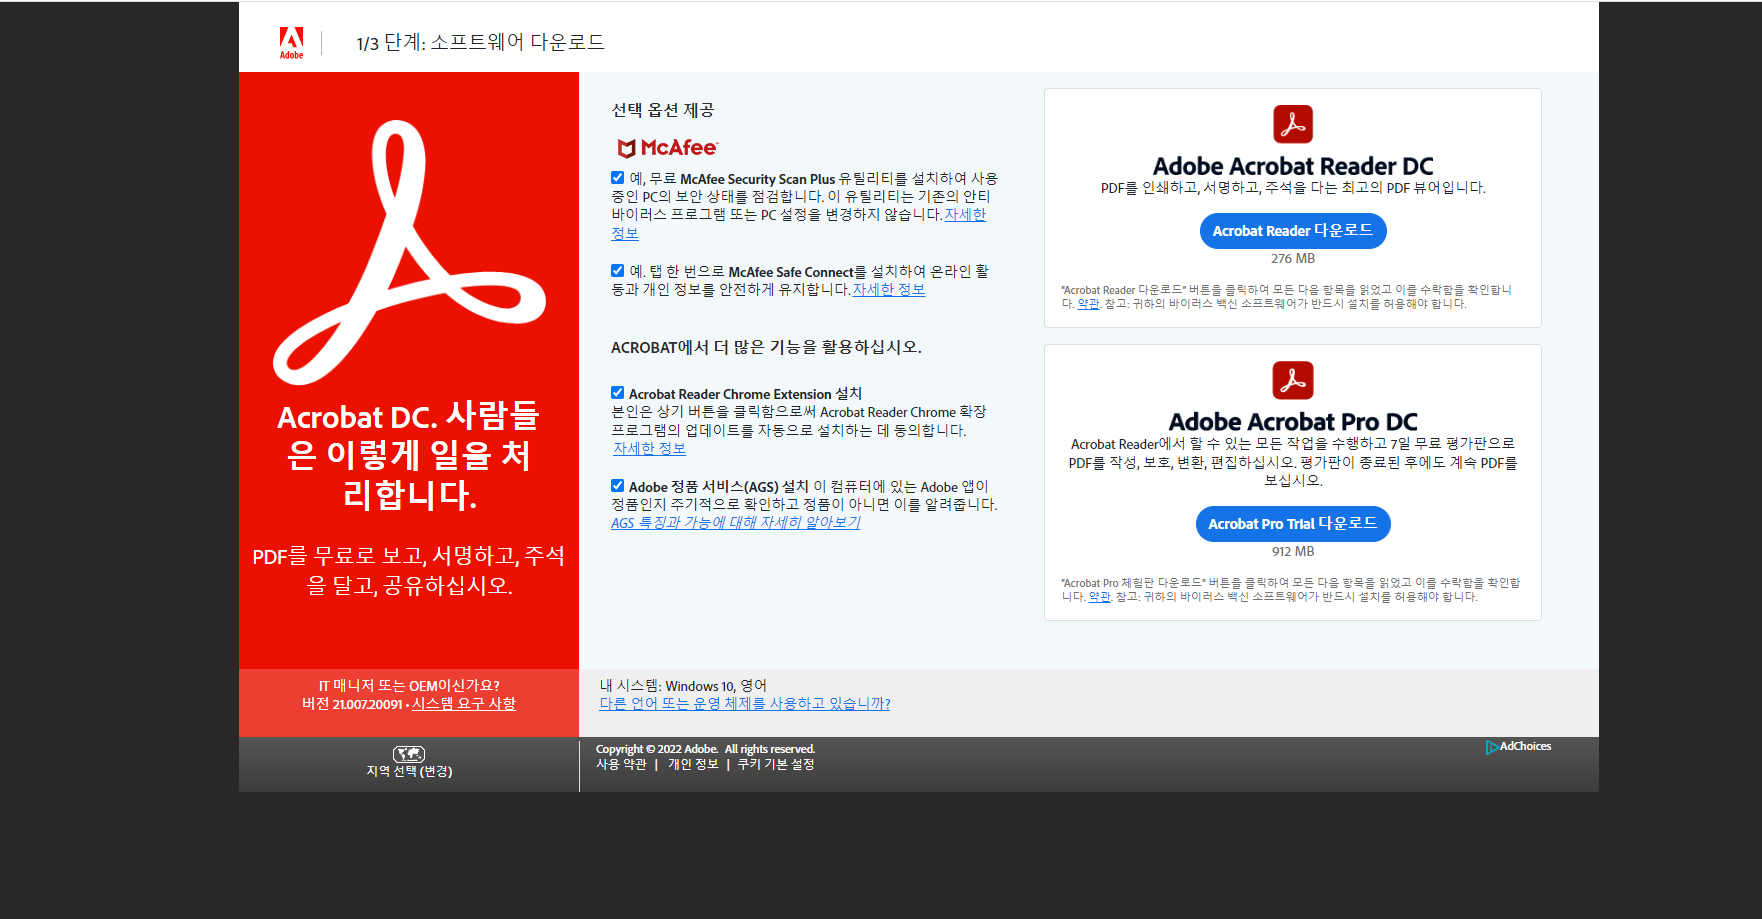Viewport: 1762px width, 919px height.
Task: Toggle the Acrobat Reader Chrome Extension checkbox
Action: (618, 392)
